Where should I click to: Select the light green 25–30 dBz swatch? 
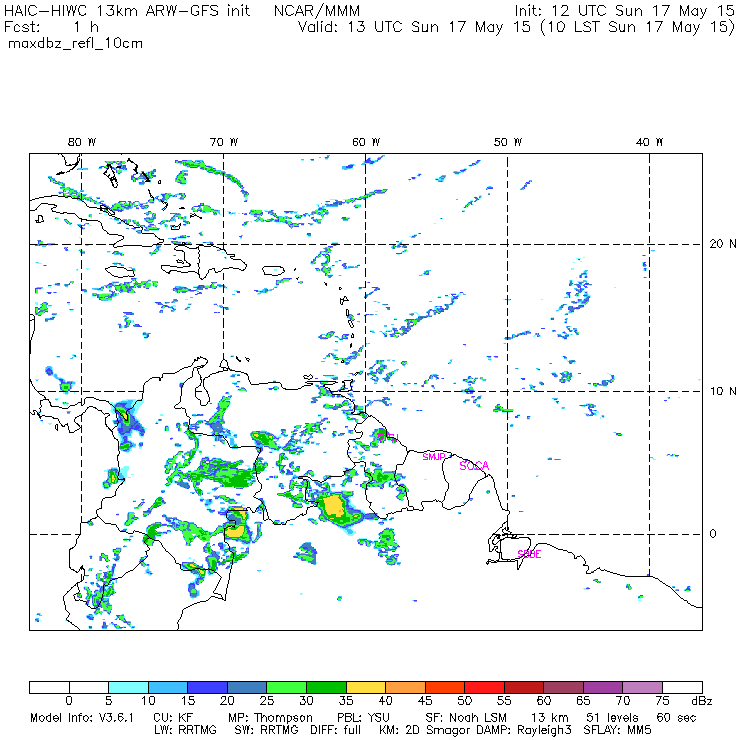[x=286, y=687]
